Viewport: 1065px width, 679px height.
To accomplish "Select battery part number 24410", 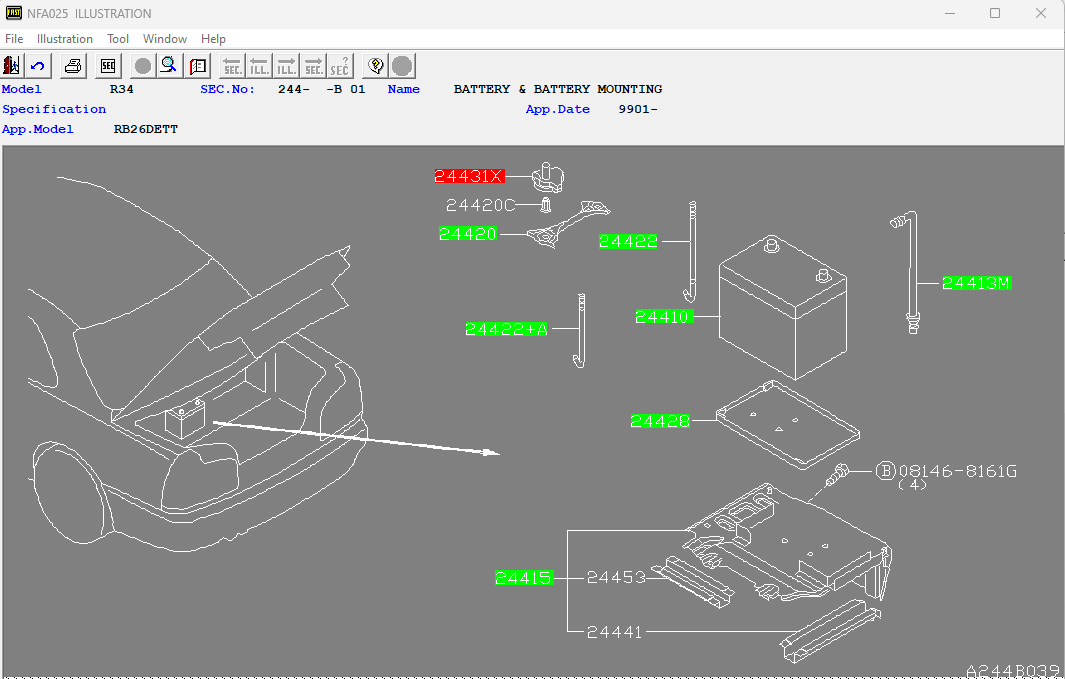I will [662, 317].
